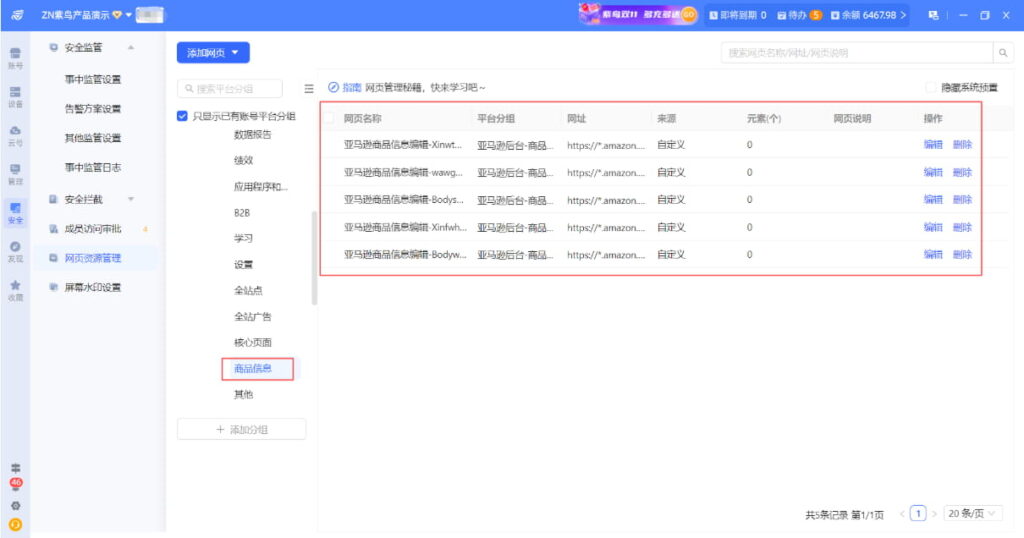Open the 发现 discover section icon
The image size is (1024, 538).
[x=15, y=251]
